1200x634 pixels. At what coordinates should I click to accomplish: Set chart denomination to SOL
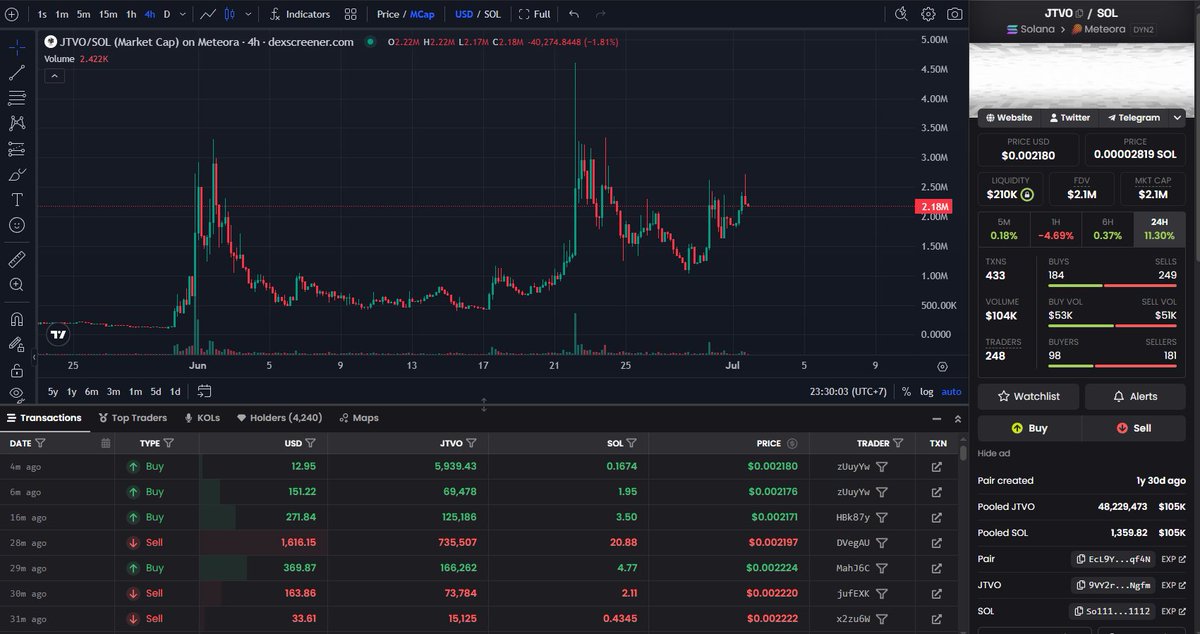[x=492, y=14]
